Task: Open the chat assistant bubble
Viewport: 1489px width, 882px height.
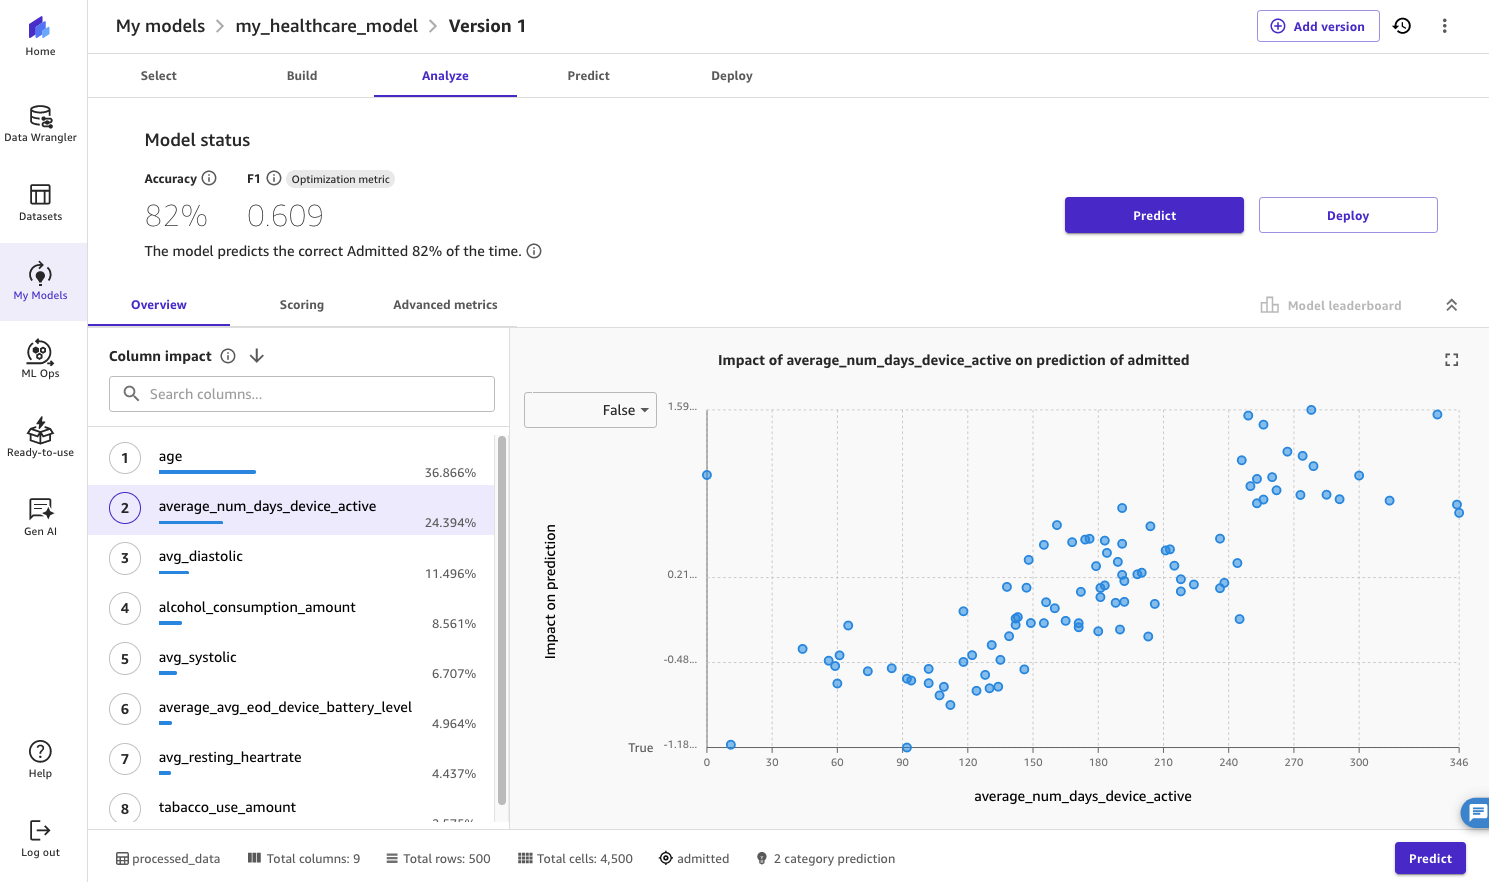Action: click(x=1477, y=813)
